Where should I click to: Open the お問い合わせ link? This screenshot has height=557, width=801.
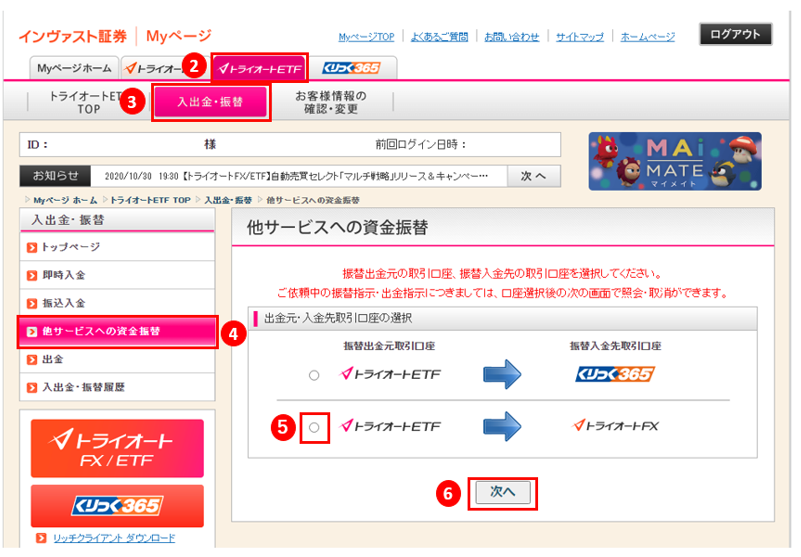[511, 37]
